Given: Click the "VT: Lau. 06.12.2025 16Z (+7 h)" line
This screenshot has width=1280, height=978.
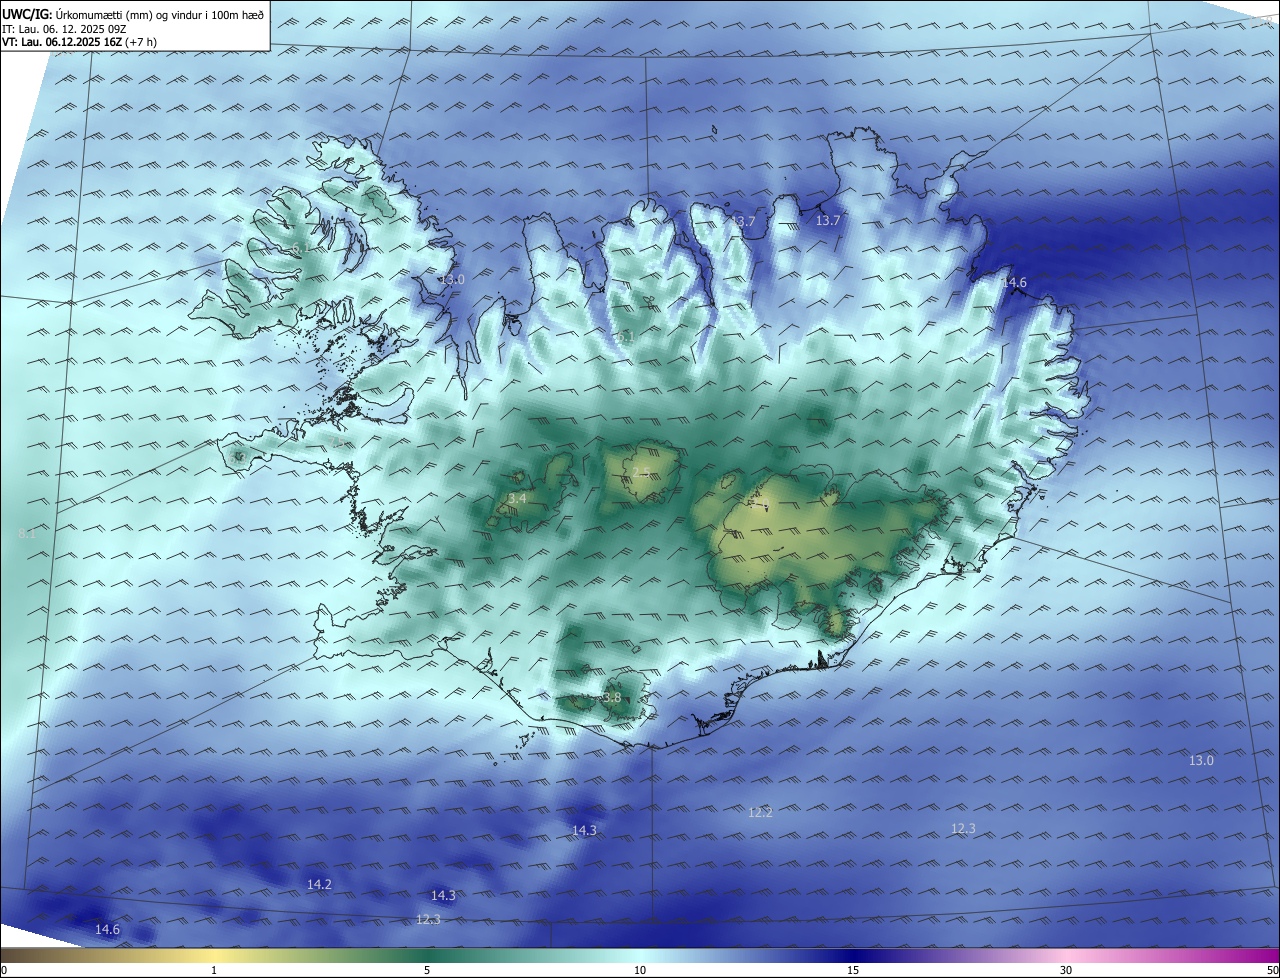Looking at the screenshot, I should 79,42.
